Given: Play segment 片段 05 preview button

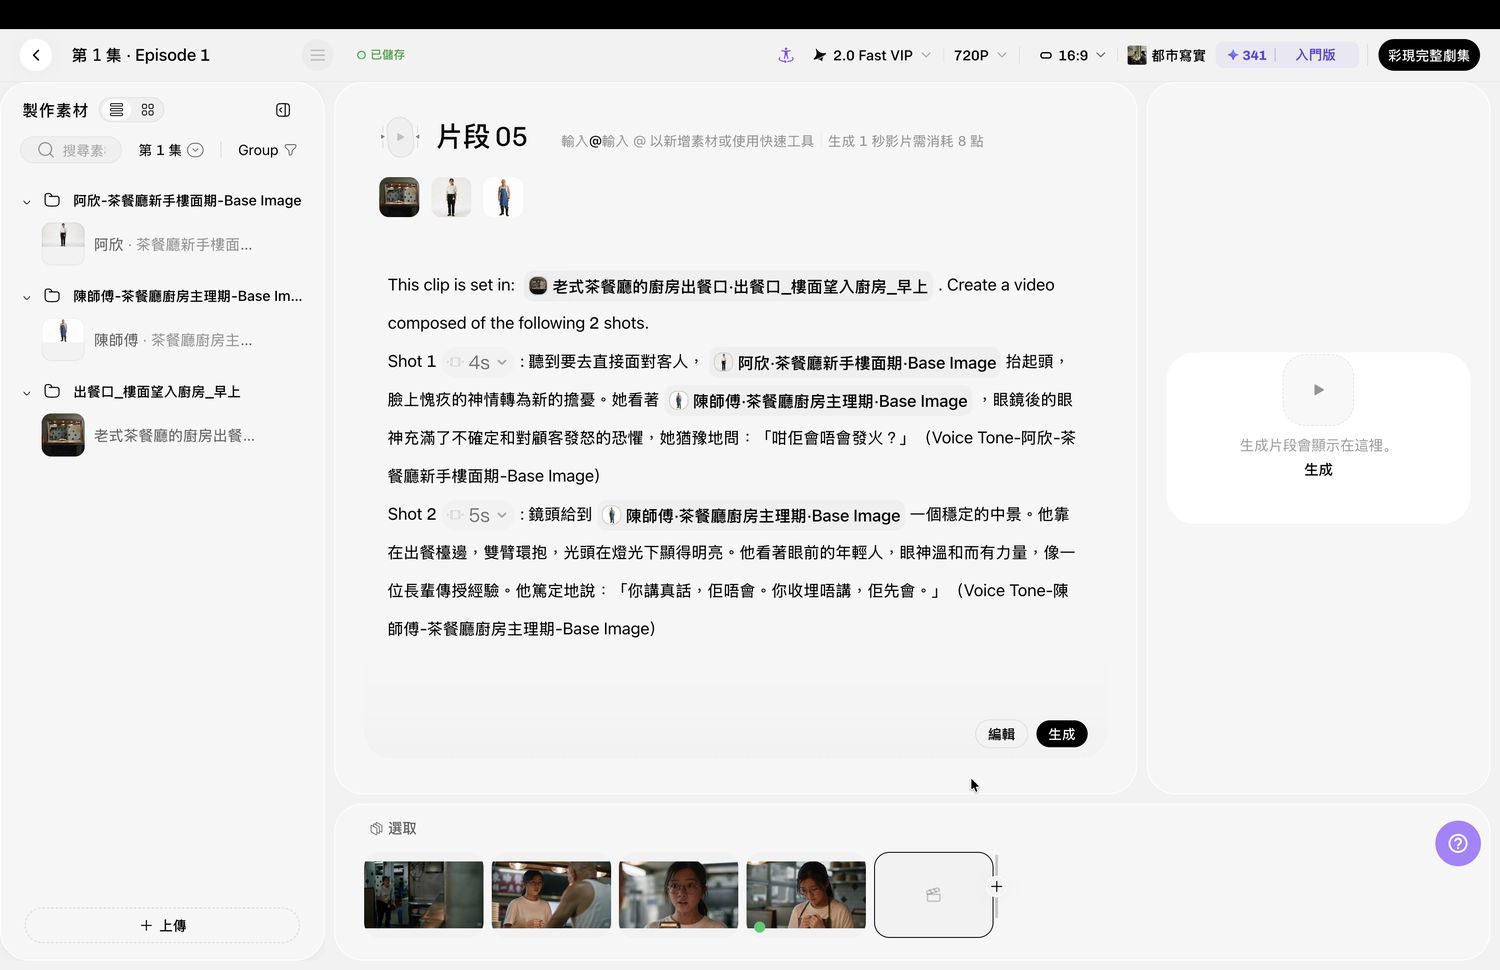Looking at the screenshot, I should [x=400, y=137].
